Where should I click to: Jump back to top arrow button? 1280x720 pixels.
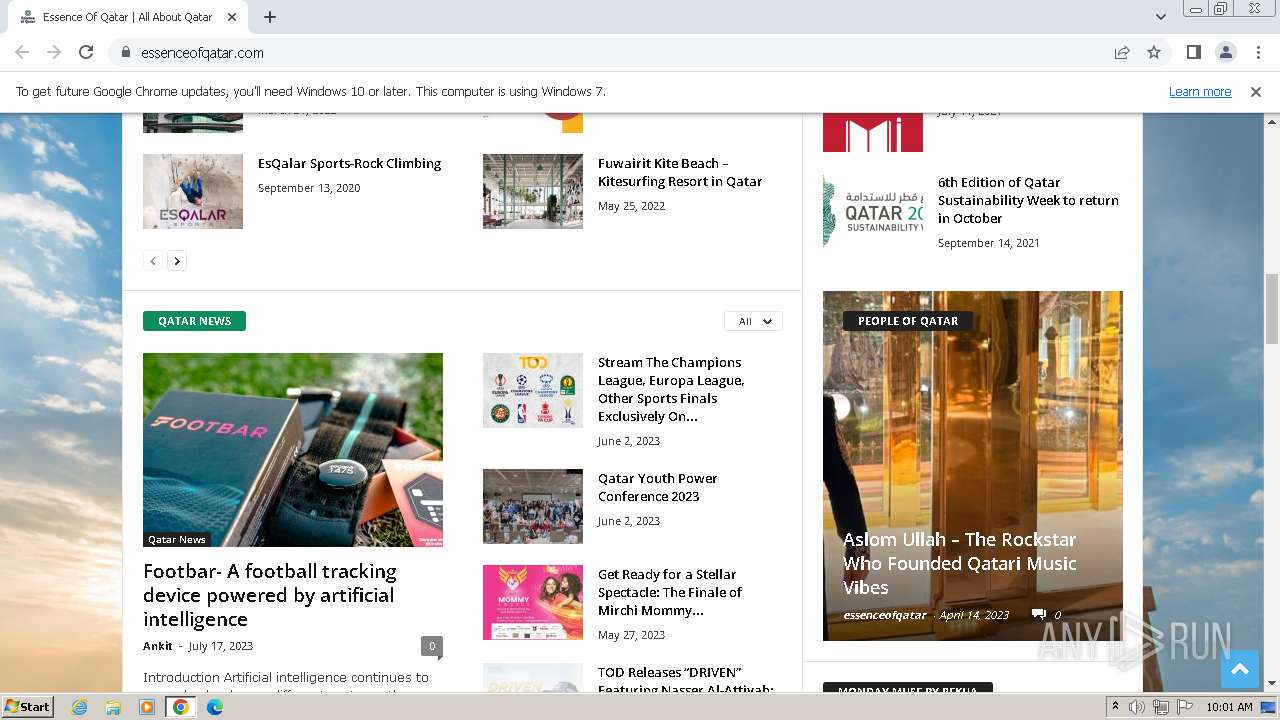point(1240,670)
